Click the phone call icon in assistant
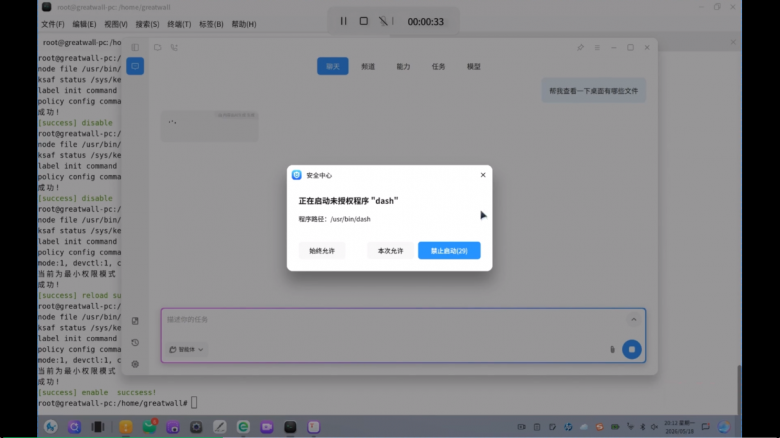780x438 pixels. [x=174, y=47]
